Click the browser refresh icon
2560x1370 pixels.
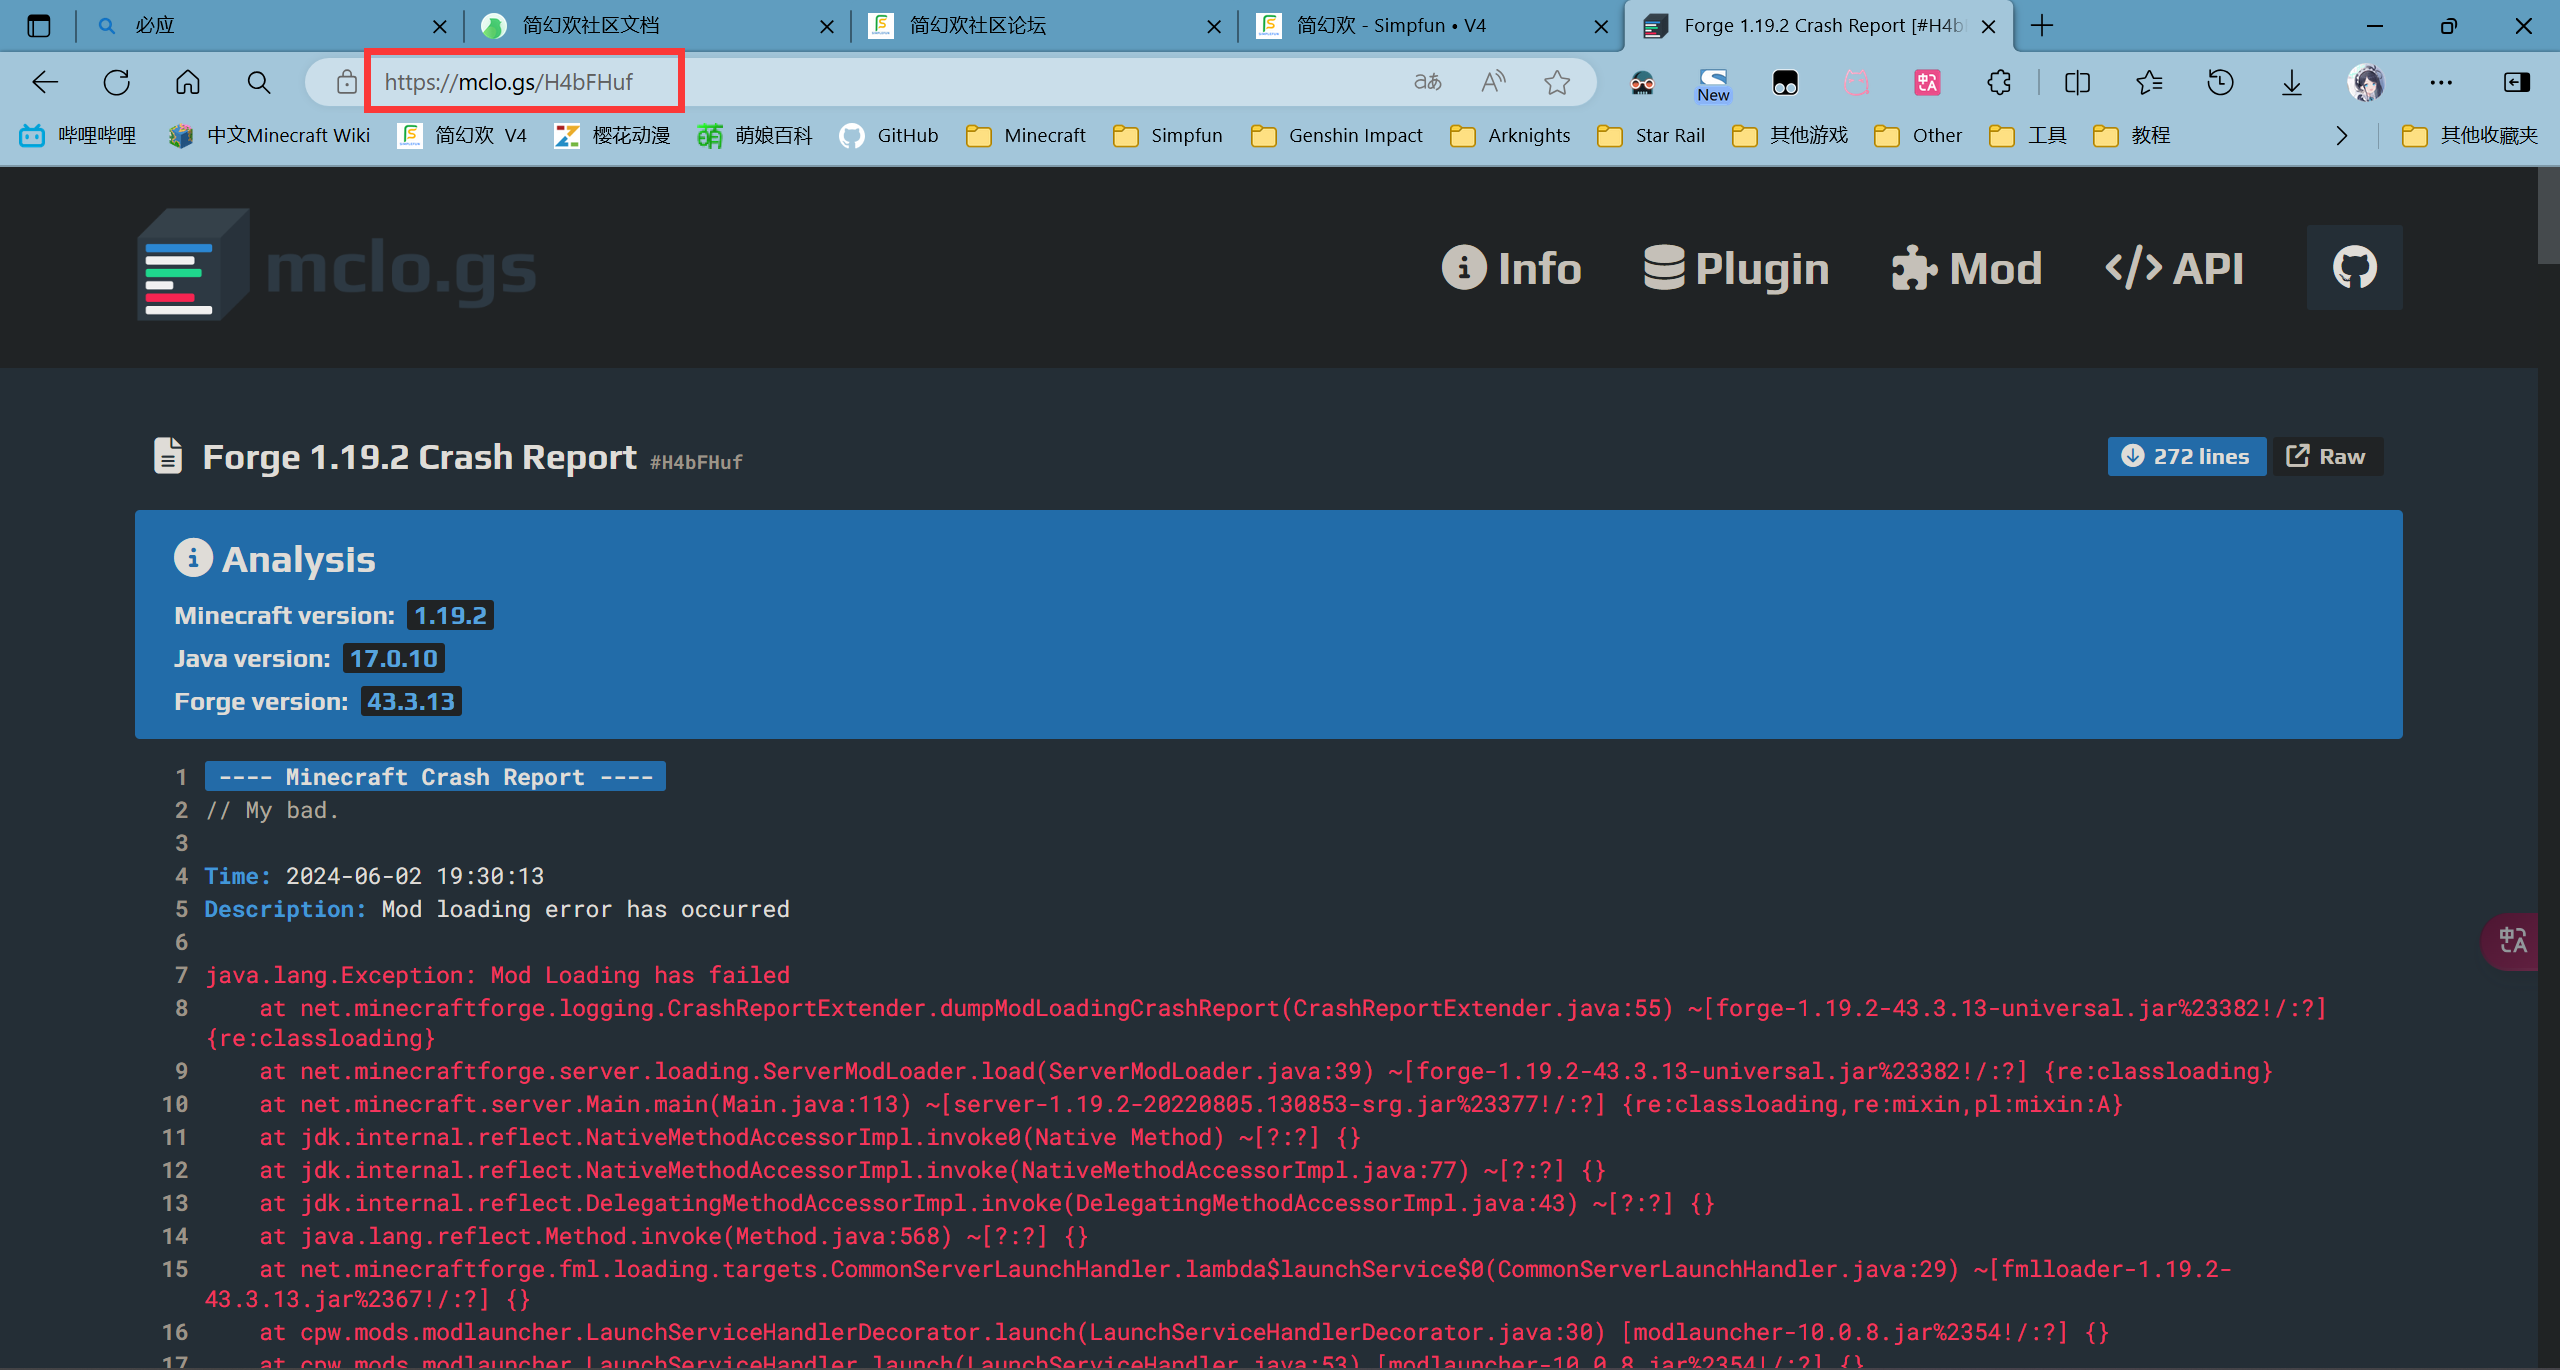coord(117,82)
